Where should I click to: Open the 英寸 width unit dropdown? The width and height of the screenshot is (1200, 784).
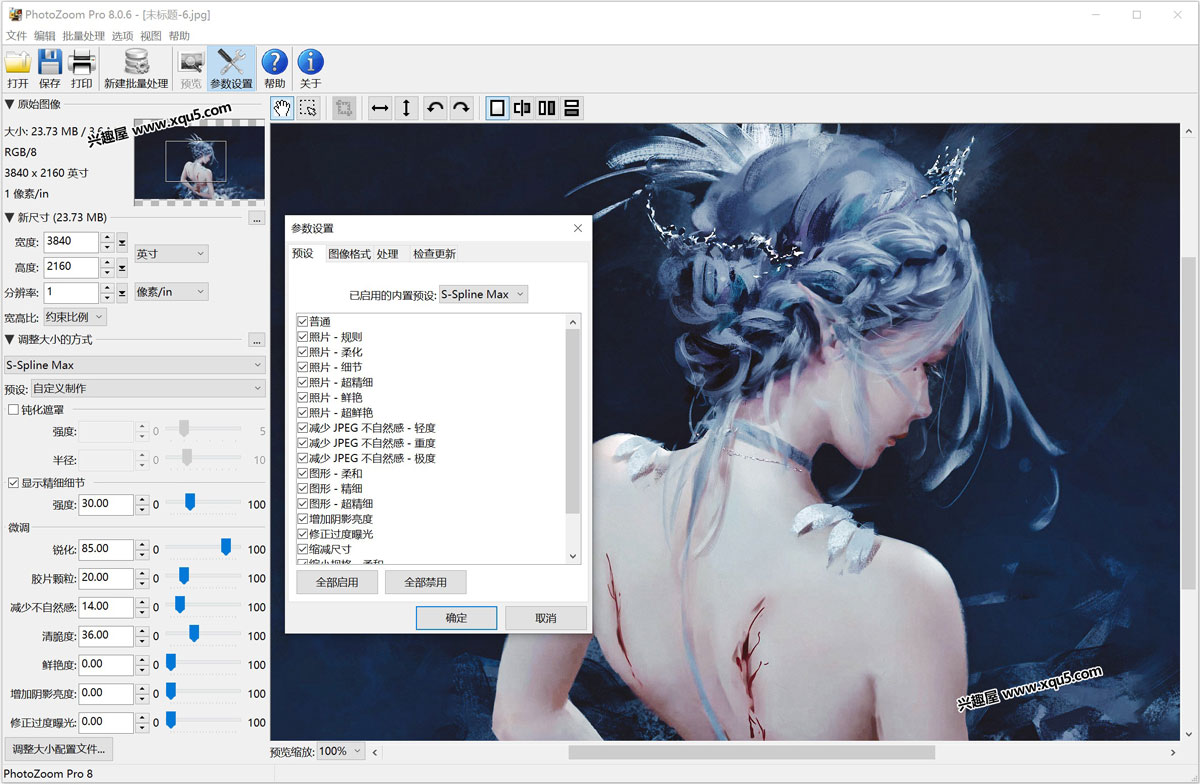[171, 254]
